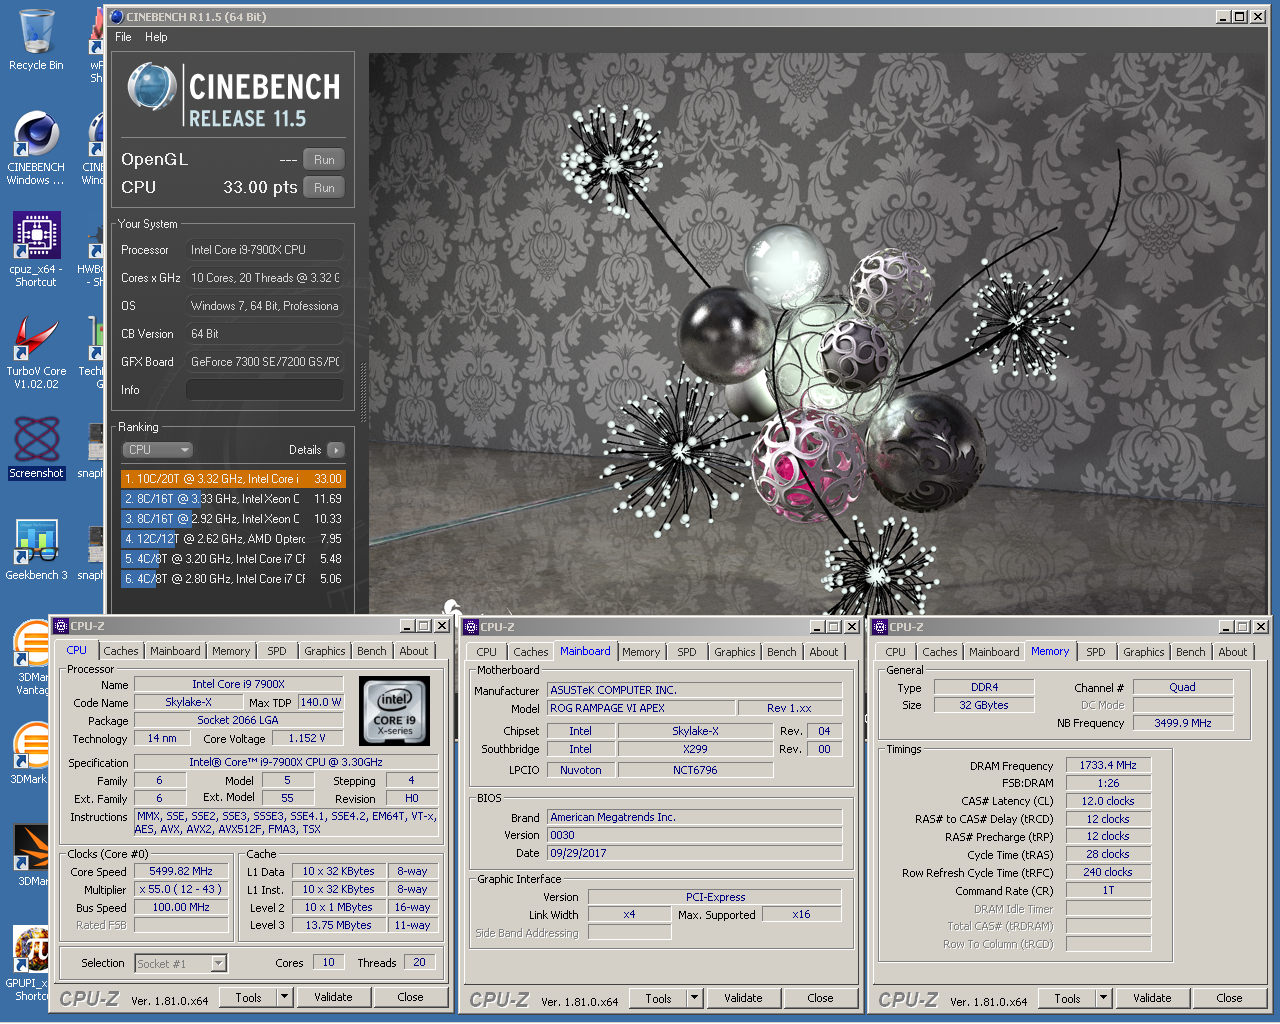Select the Screenshot desktop icon
Viewport: 1280px width, 1024px height.
[36, 448]
